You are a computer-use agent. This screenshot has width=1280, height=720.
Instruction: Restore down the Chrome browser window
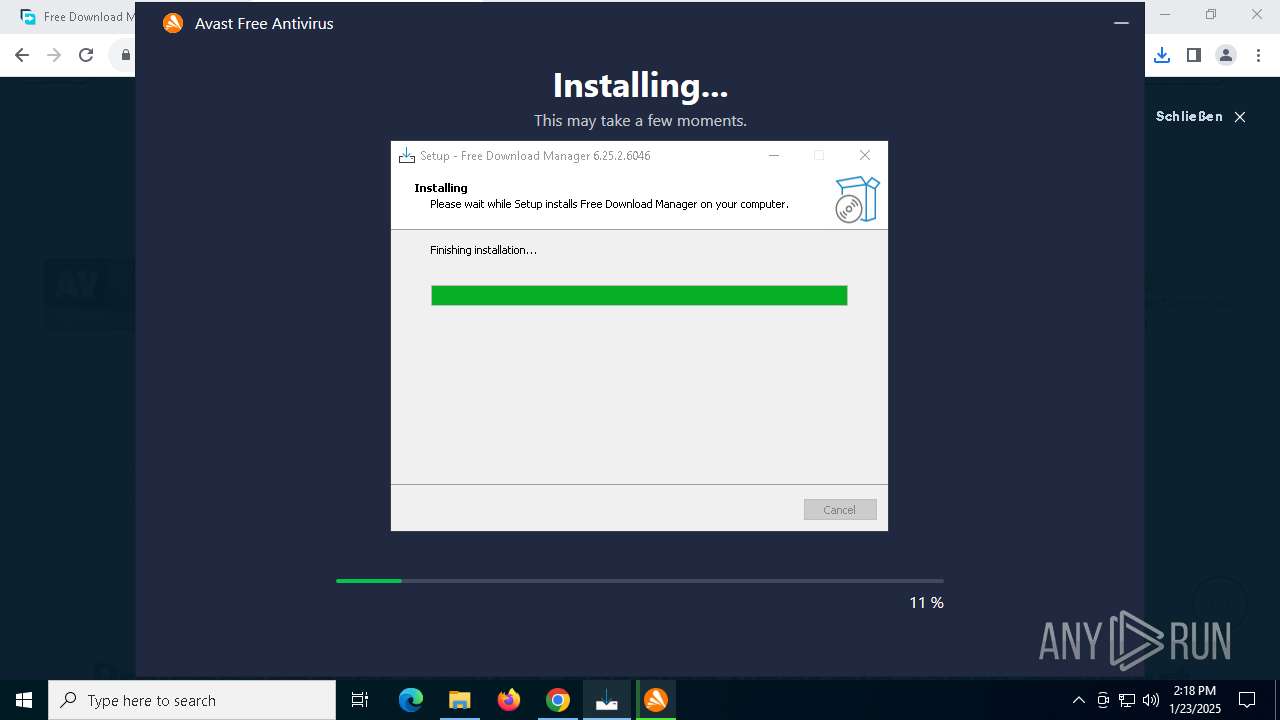click(1211, 15)
